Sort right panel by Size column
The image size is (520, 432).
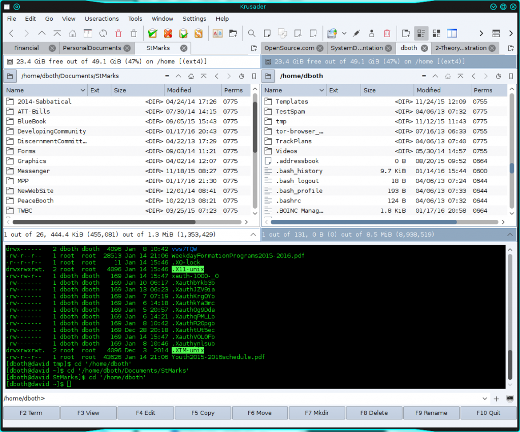click(386, 90)
